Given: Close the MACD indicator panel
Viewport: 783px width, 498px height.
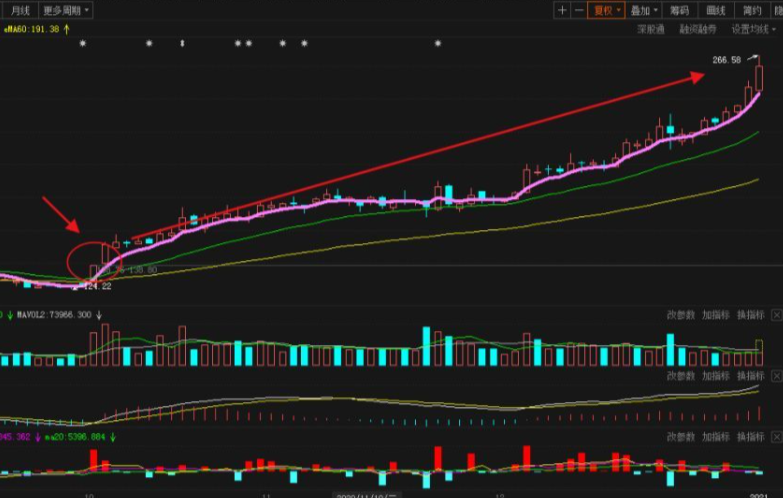Looking at the screenshot, I should [777, 376].
